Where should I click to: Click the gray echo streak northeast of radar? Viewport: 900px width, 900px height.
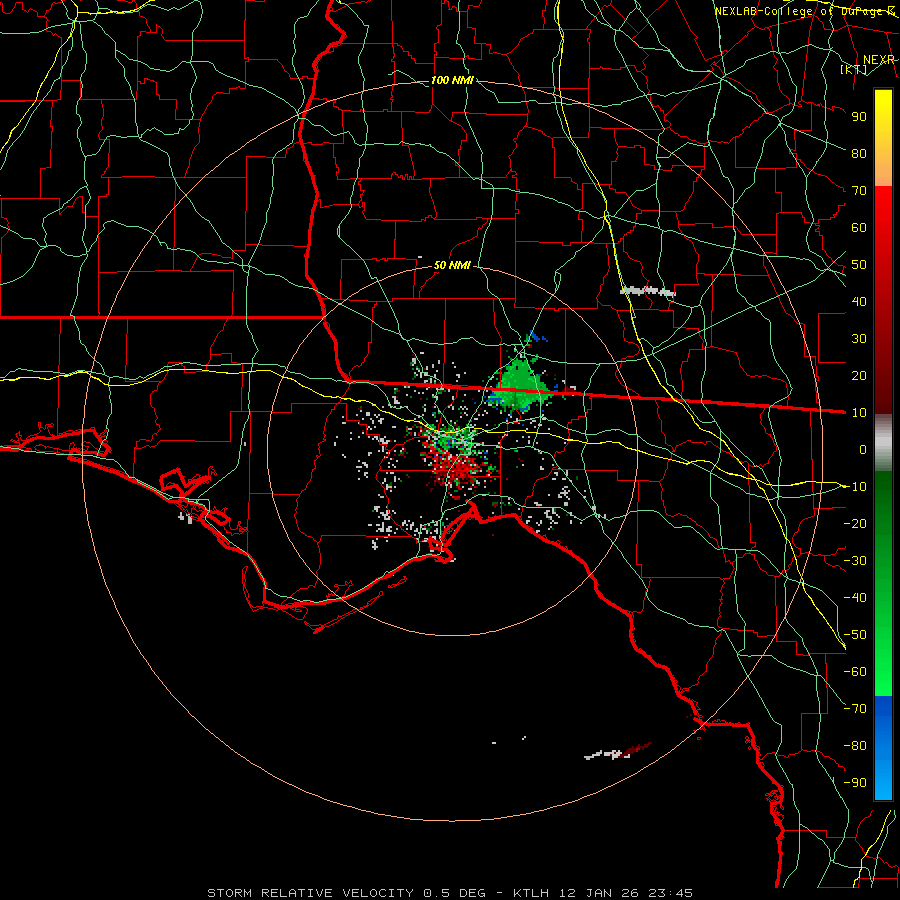(648, 292)
